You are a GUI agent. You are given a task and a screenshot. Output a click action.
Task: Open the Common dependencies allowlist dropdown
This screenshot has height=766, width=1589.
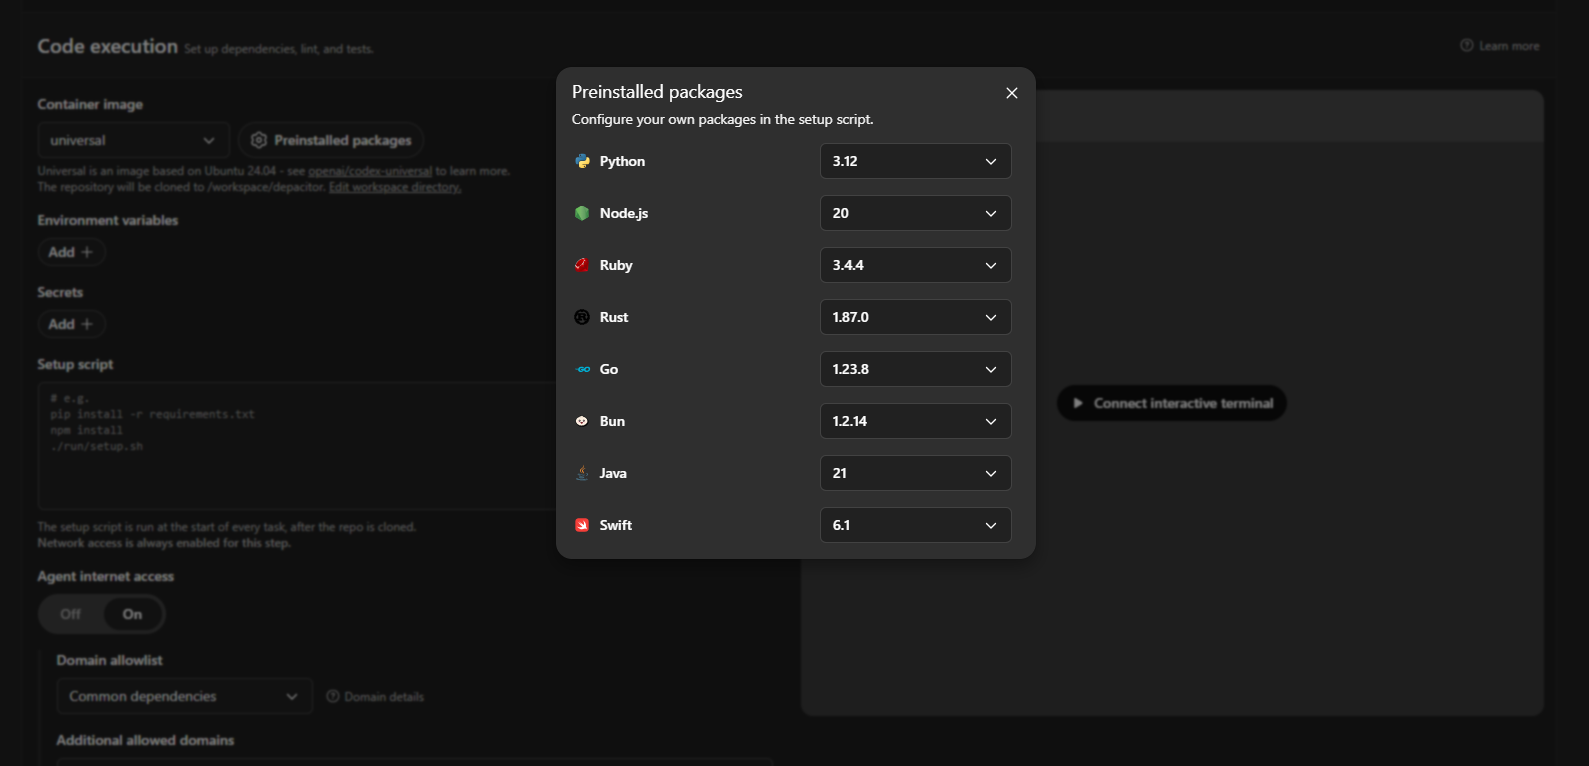184,696
